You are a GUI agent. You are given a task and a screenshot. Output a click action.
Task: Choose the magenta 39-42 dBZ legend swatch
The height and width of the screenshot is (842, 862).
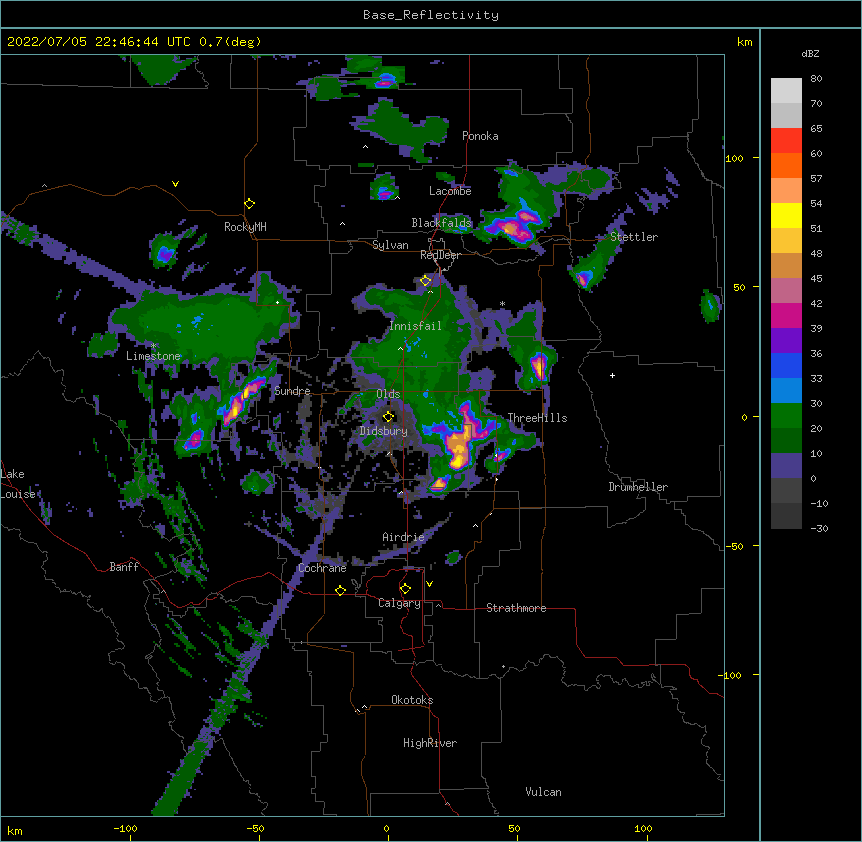coord(786,315)
